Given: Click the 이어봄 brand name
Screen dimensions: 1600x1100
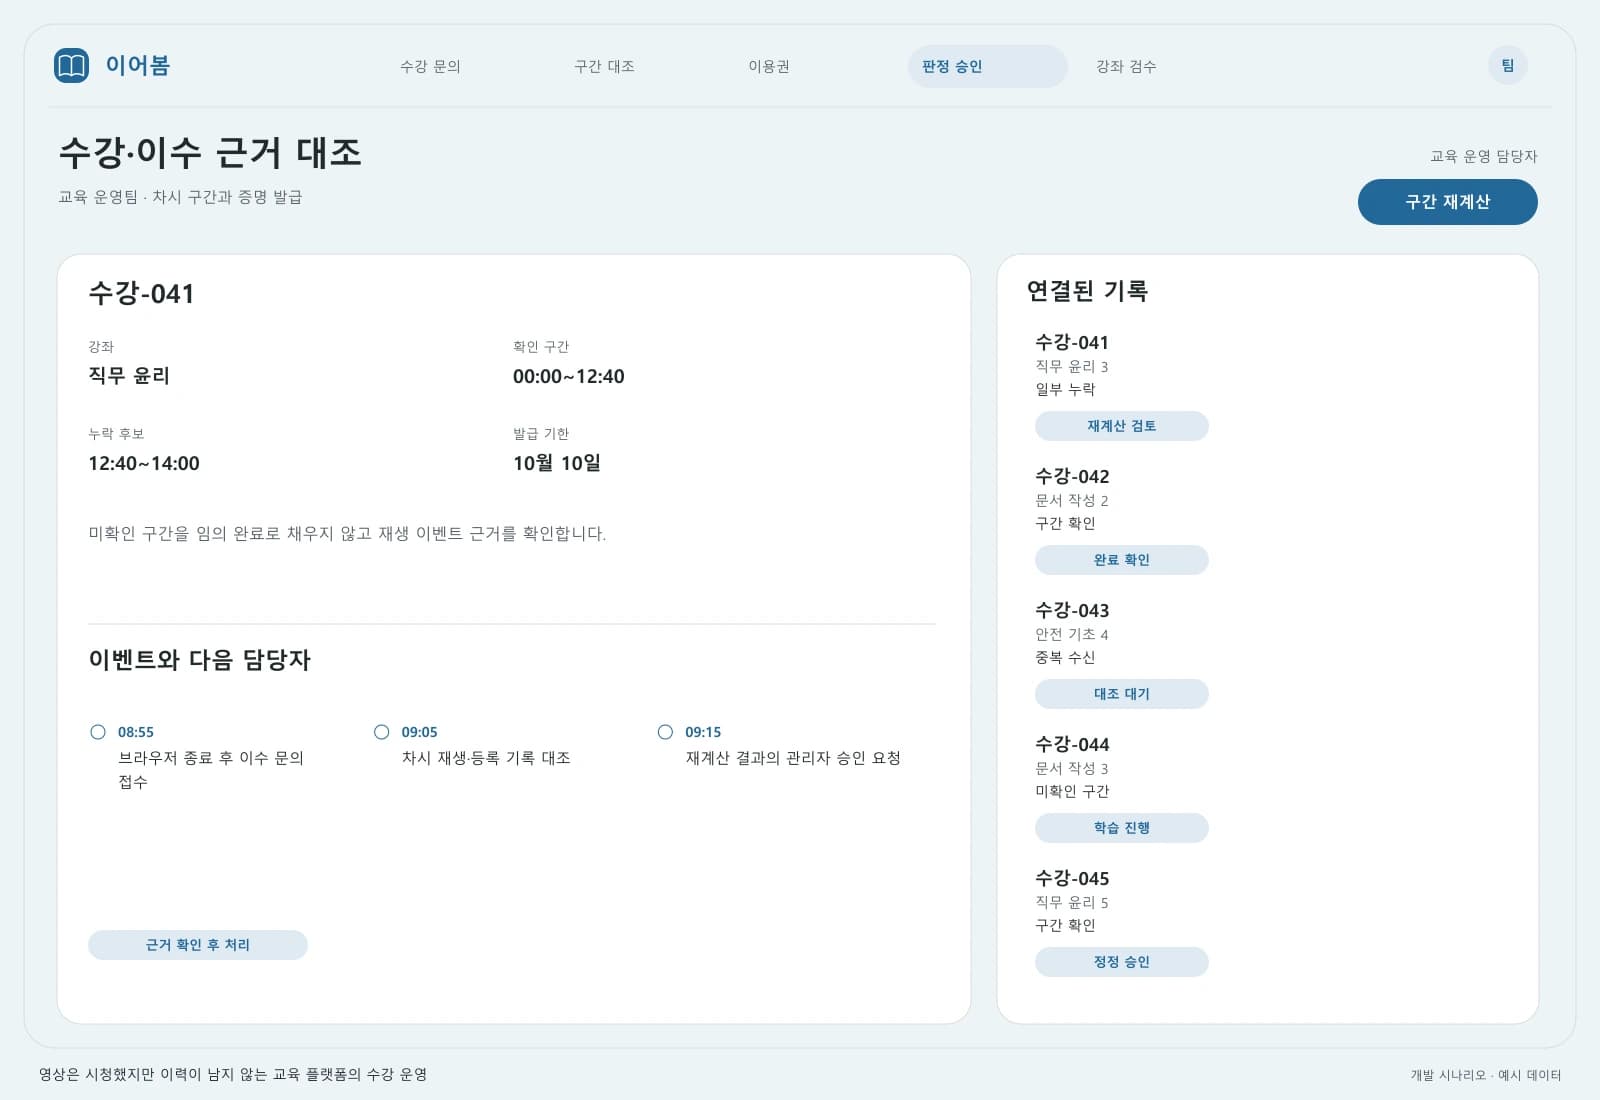Looking at the screenshot, I should pyautogui.click(x=138, y=66).
